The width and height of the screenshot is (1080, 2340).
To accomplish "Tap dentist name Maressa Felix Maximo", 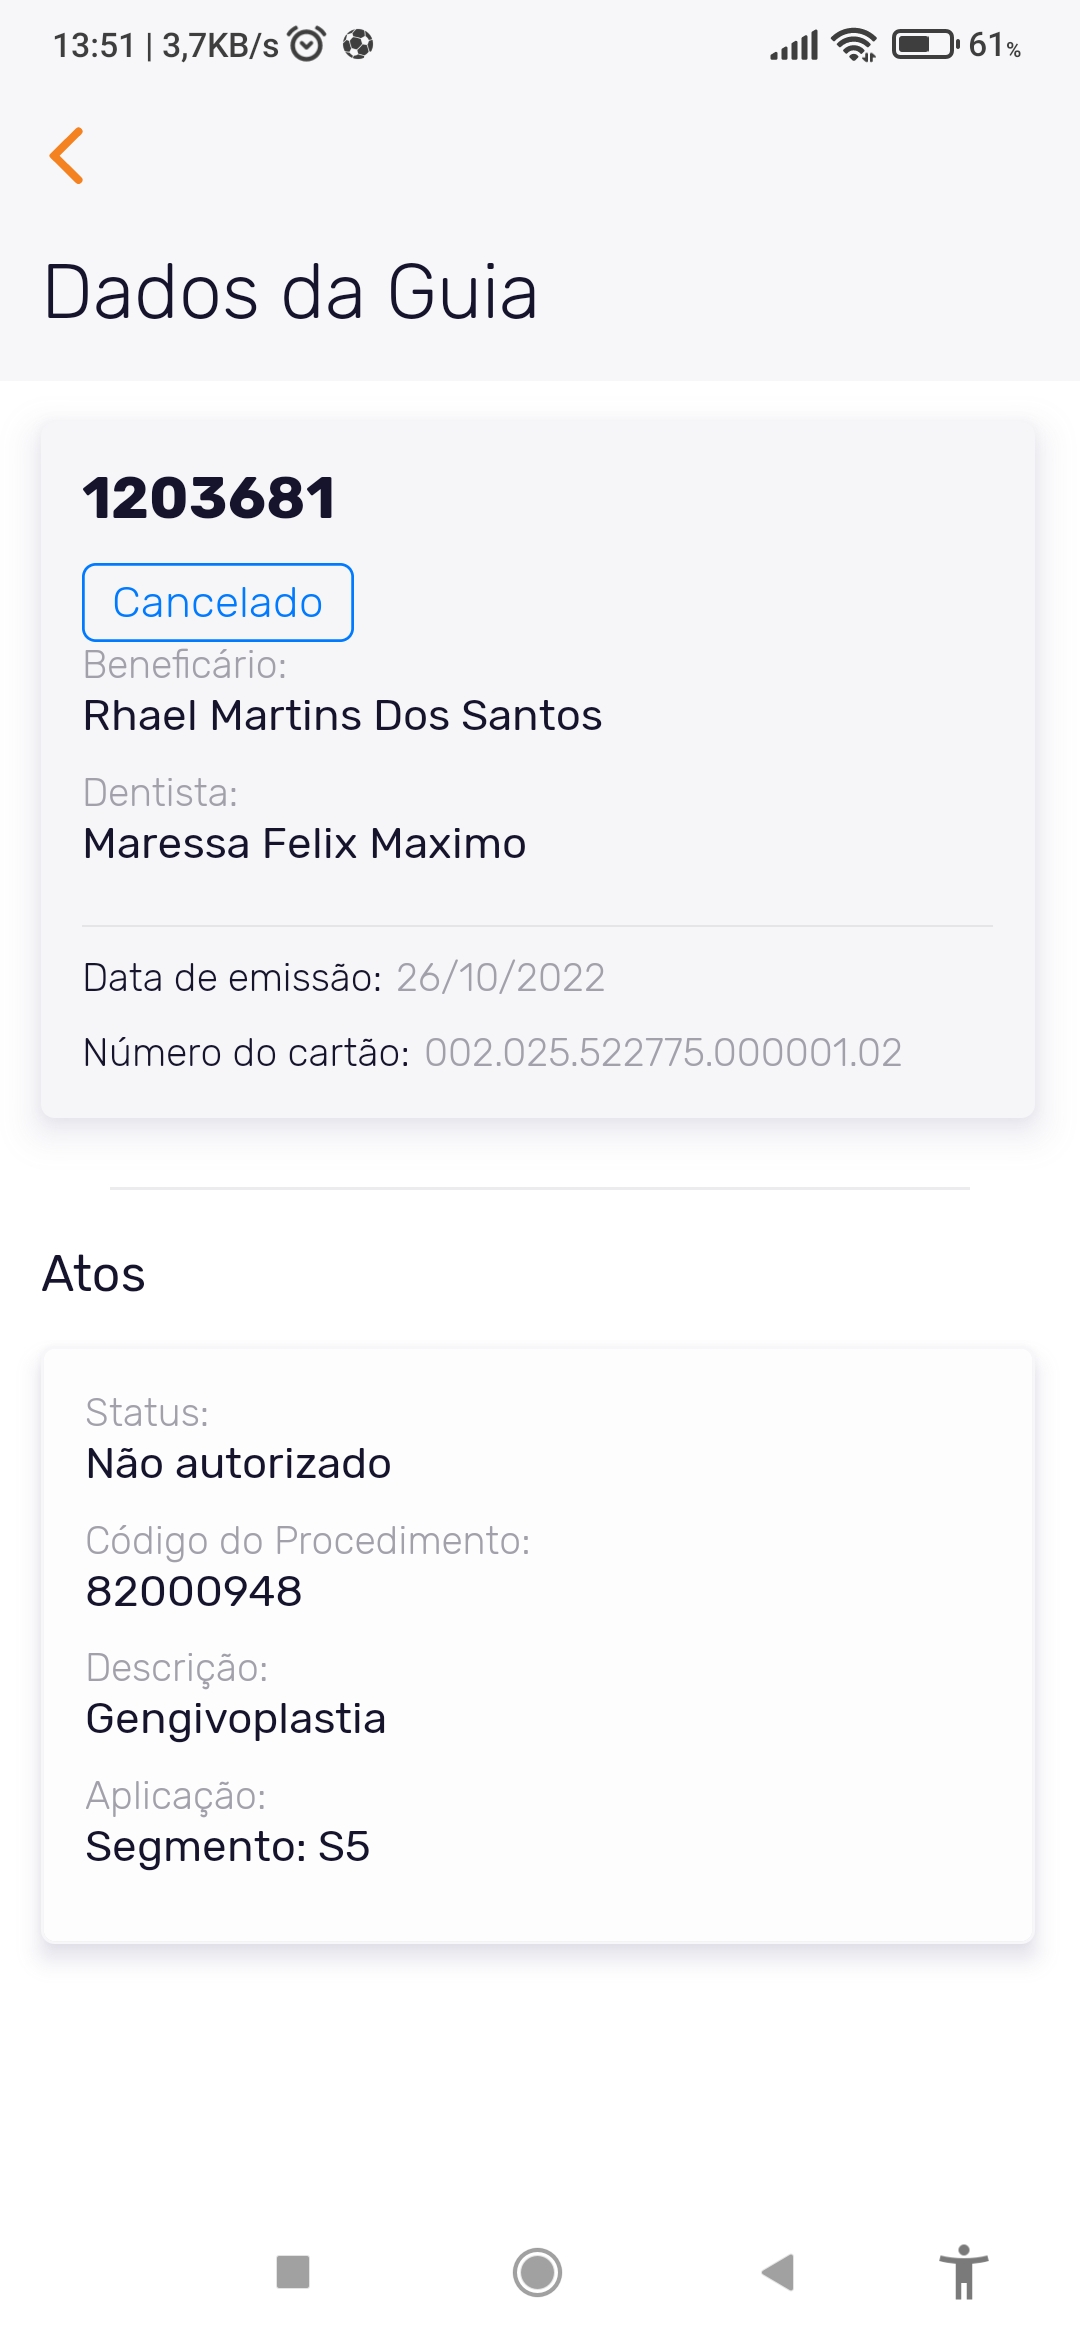I will (x=304, y=844).
